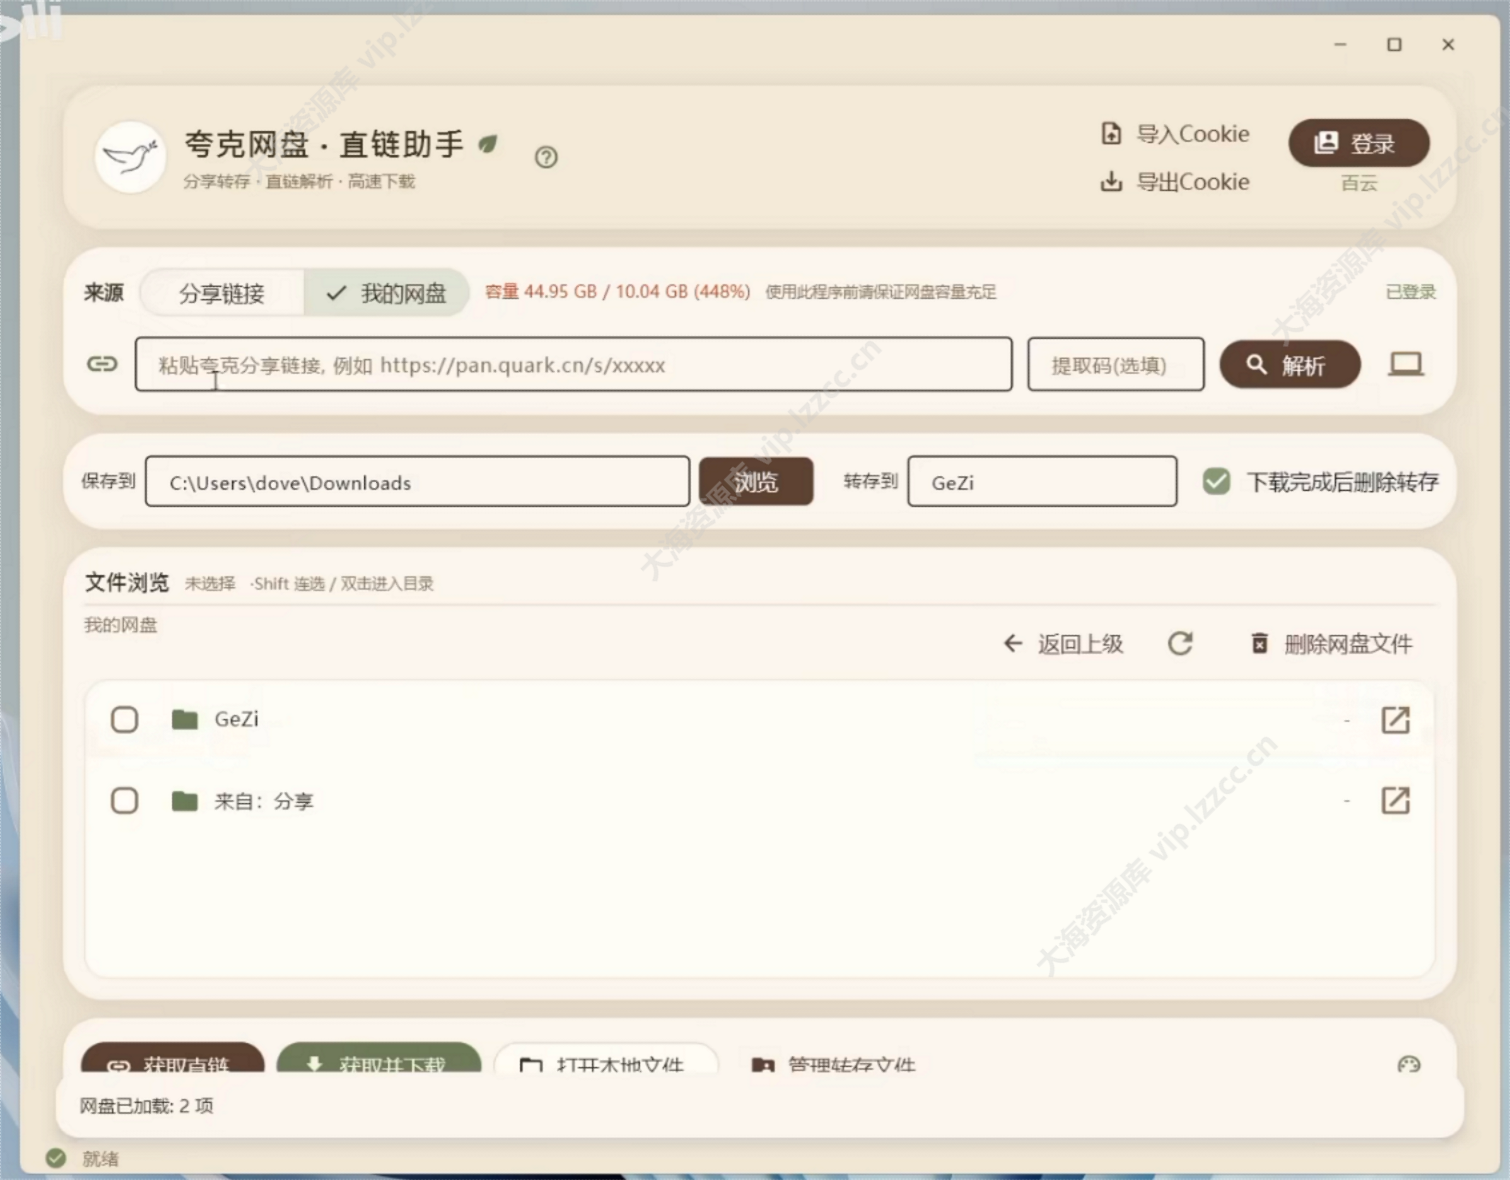Check the GeZi folder checkbox

(125, 719)
